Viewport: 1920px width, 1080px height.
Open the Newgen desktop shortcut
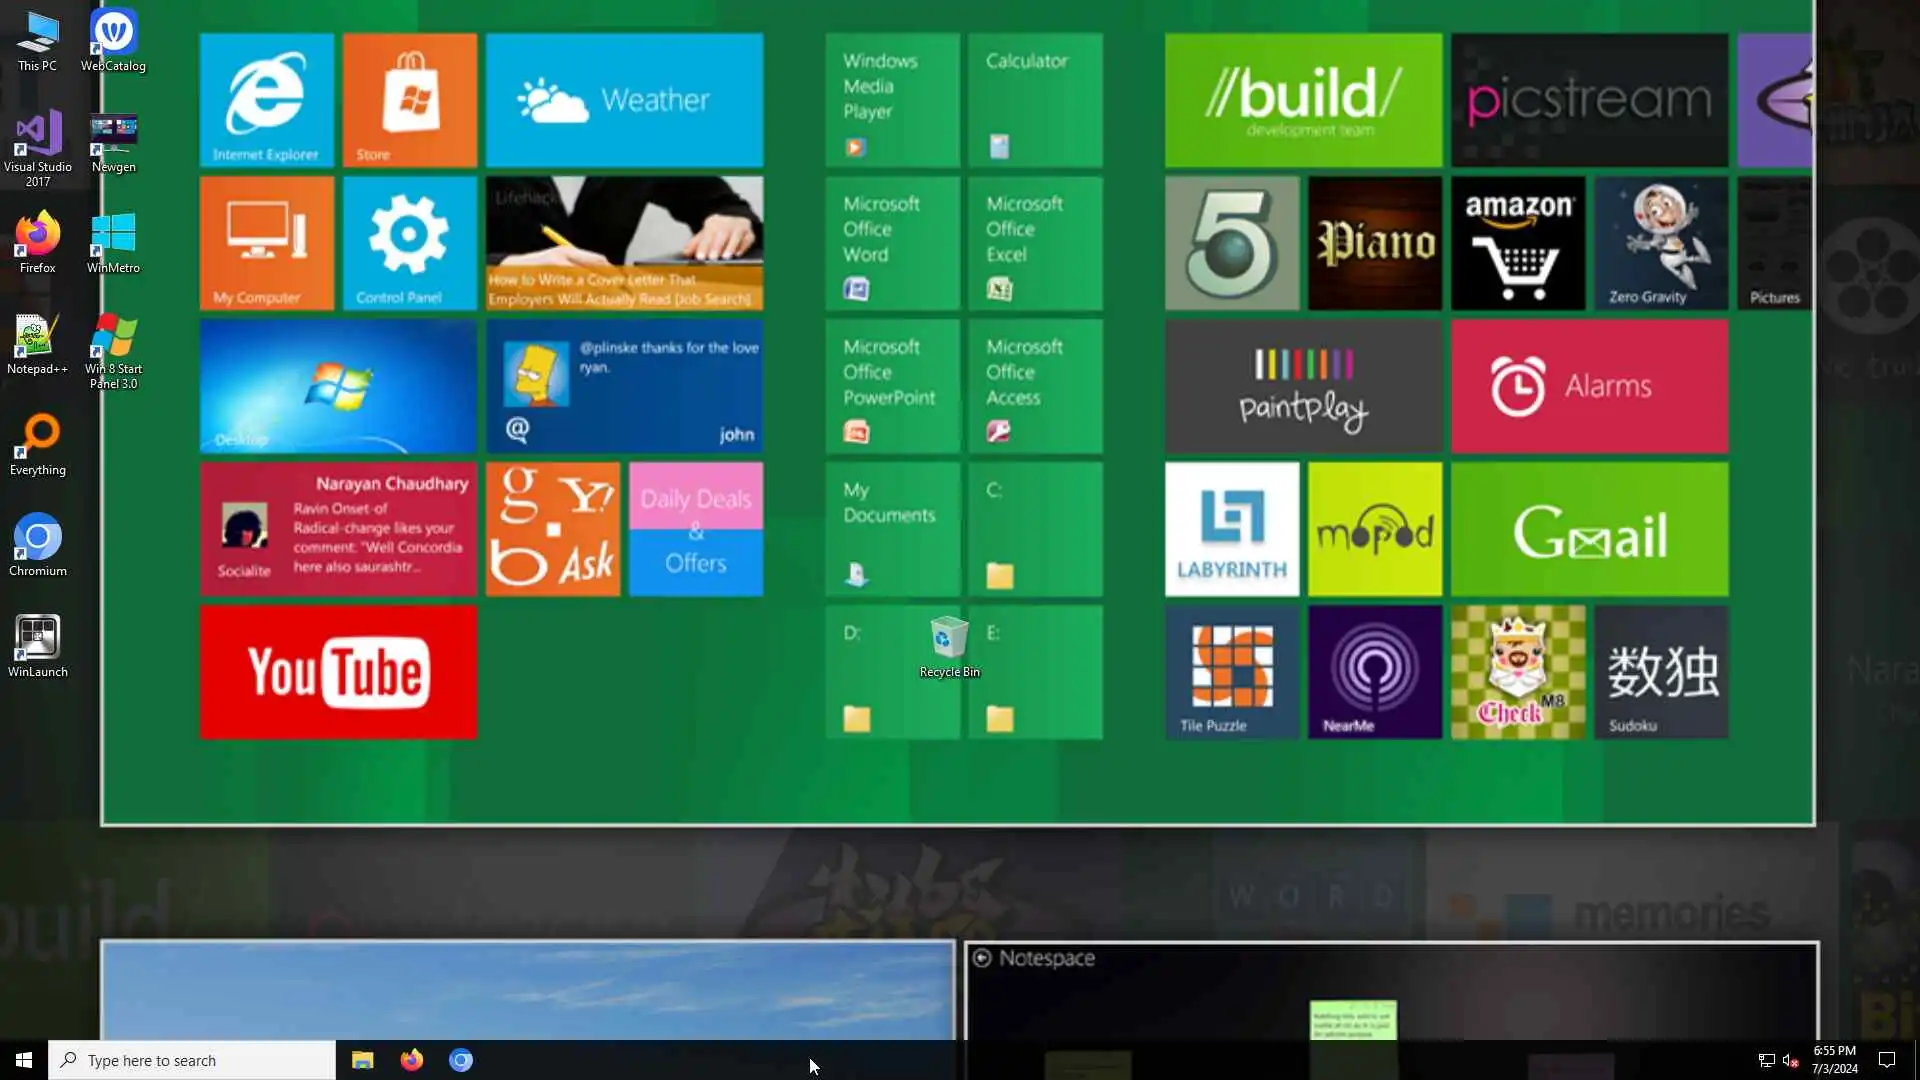click(x=113, y=136)
